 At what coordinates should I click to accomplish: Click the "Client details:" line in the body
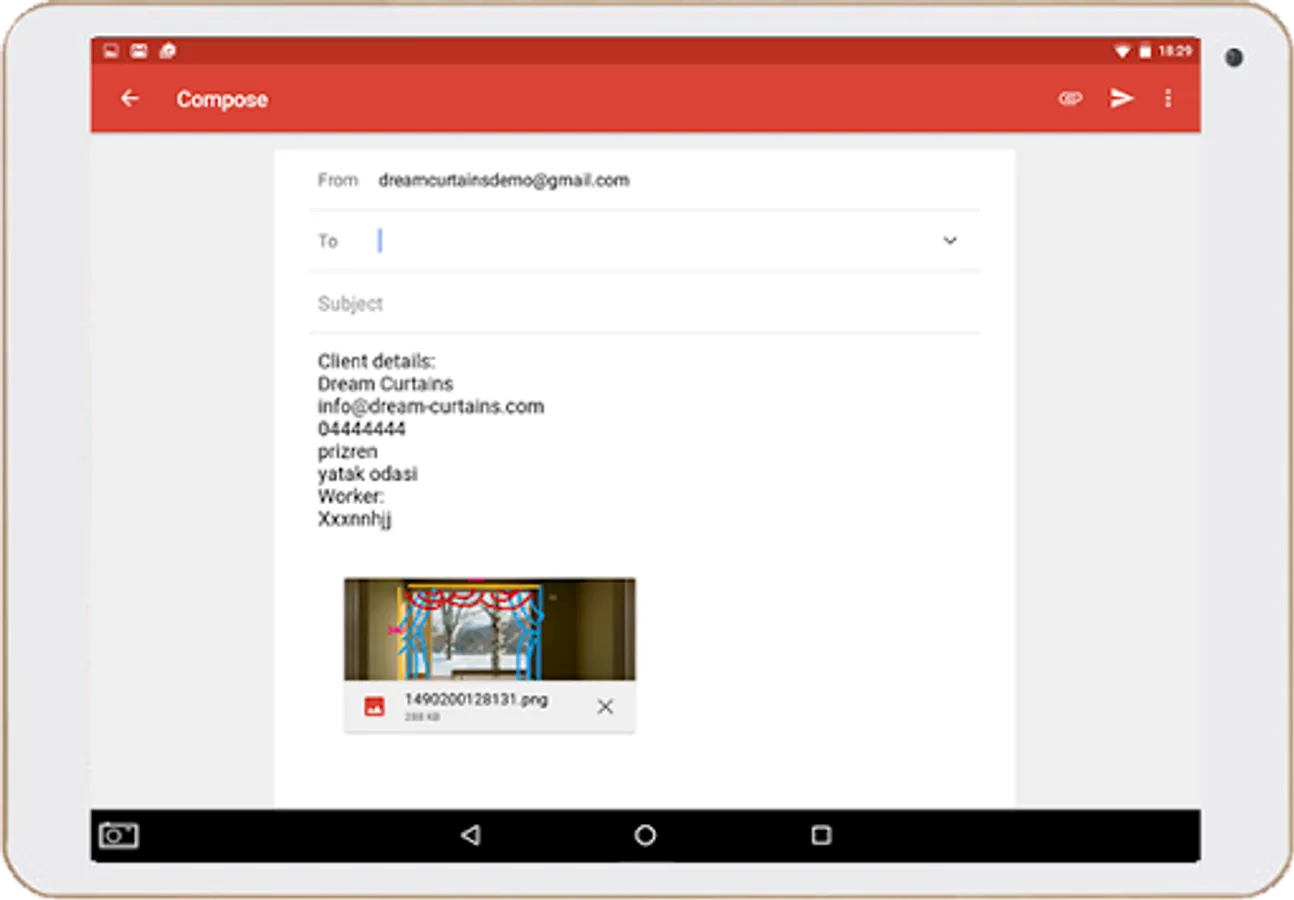tap(377, 361)
